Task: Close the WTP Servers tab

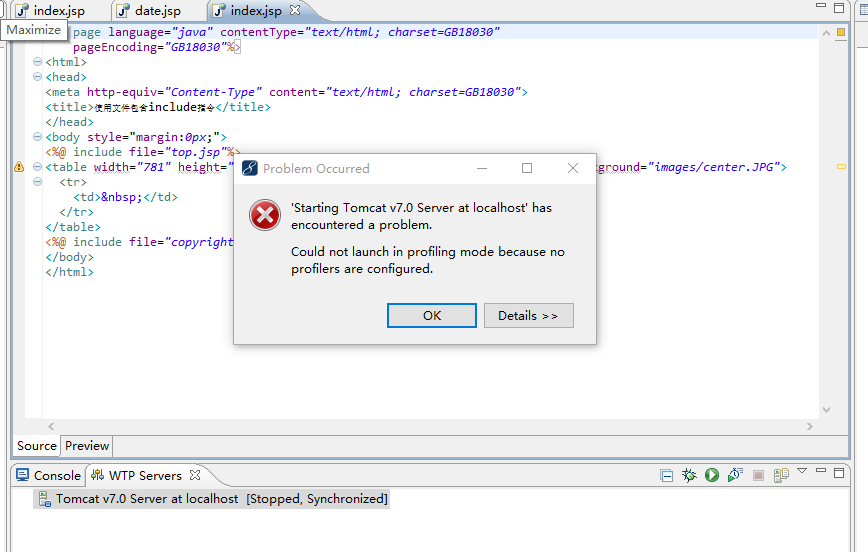Action: point(194,475)
